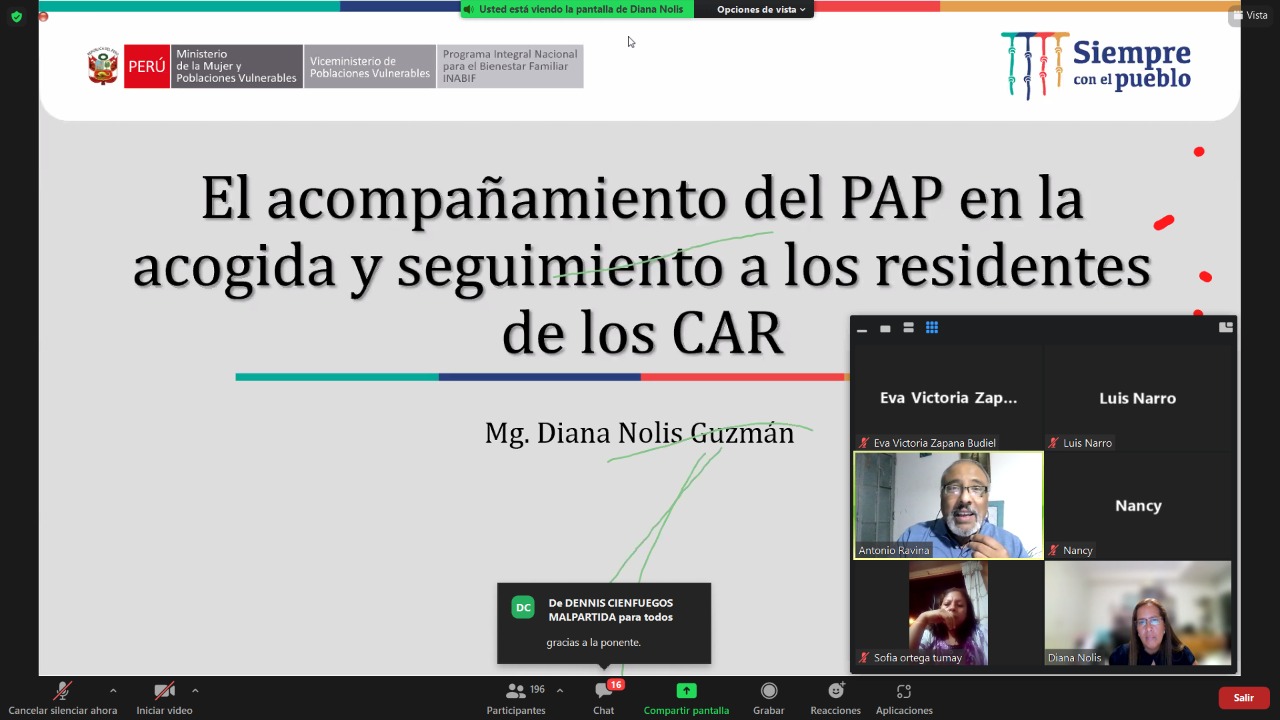1280x720 pixels.
Task: Expand participants options arrow beside 196
Action: pyautogui.click(x=559, y=690)
